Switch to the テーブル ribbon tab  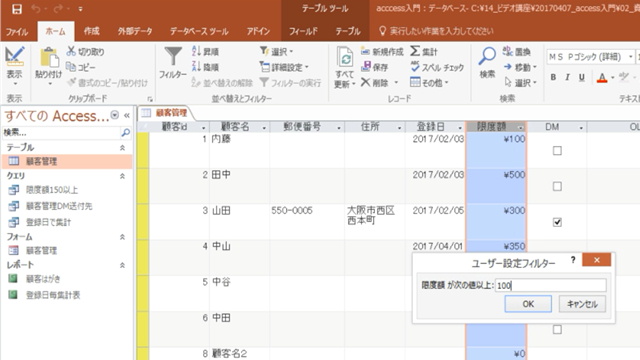coord(348,31)
